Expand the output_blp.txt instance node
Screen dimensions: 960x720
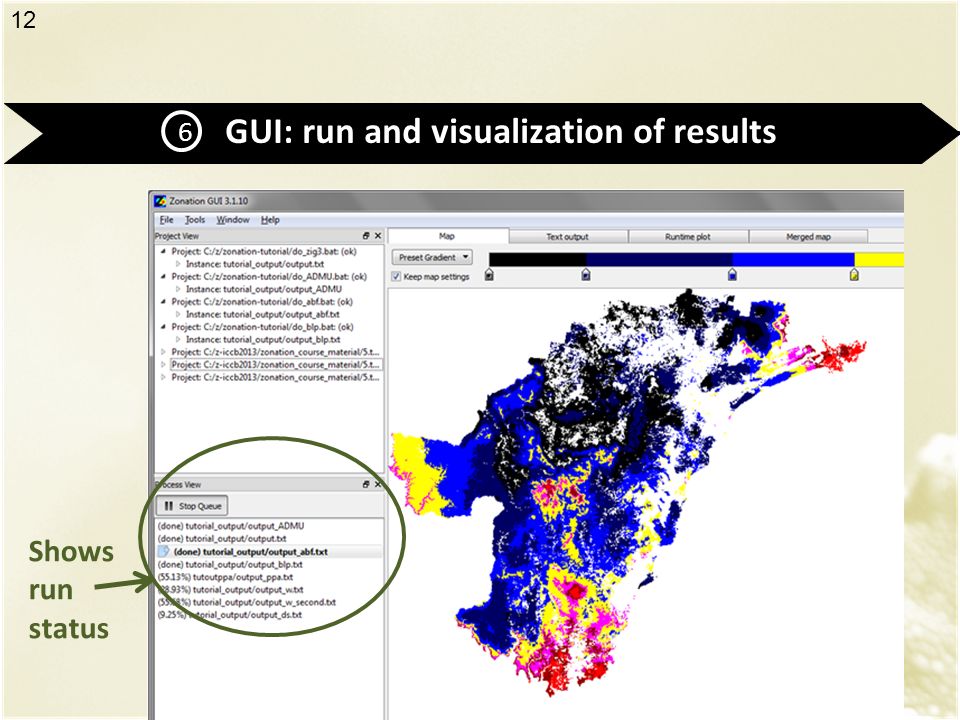pyautogui.click(x=178, y=340)
